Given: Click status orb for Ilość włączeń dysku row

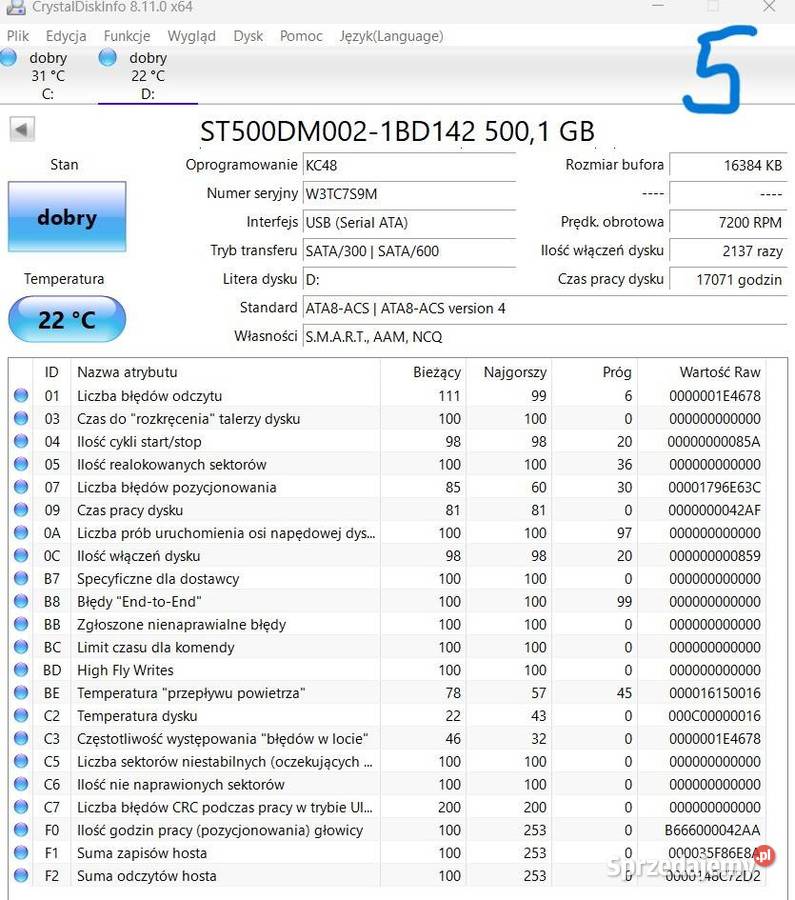Looking at the screenshot, I should pos(21,556).
